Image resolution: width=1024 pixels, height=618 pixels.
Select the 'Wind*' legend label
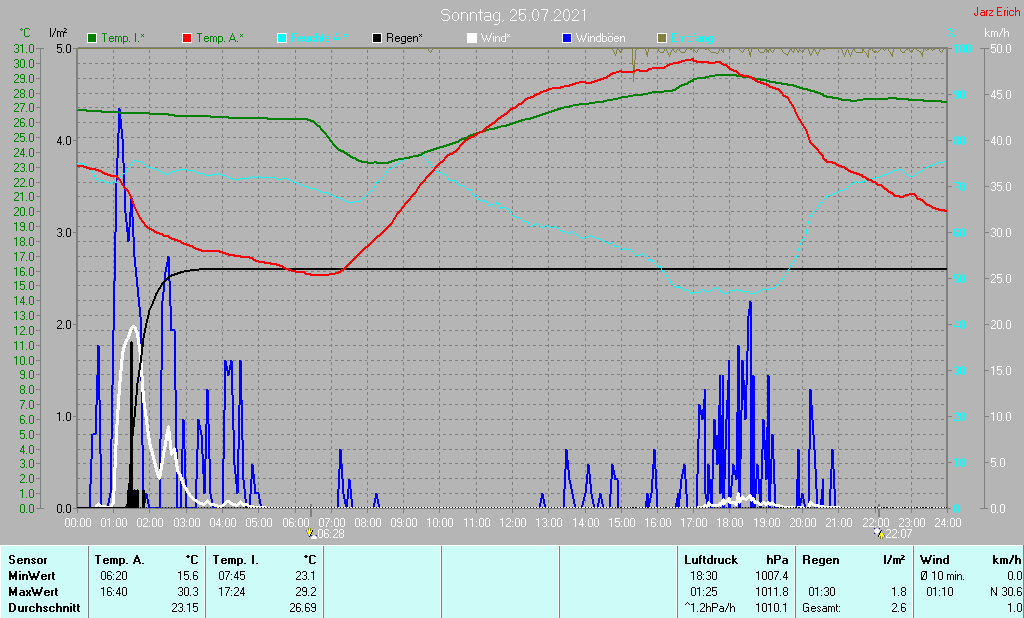(495, 38)
